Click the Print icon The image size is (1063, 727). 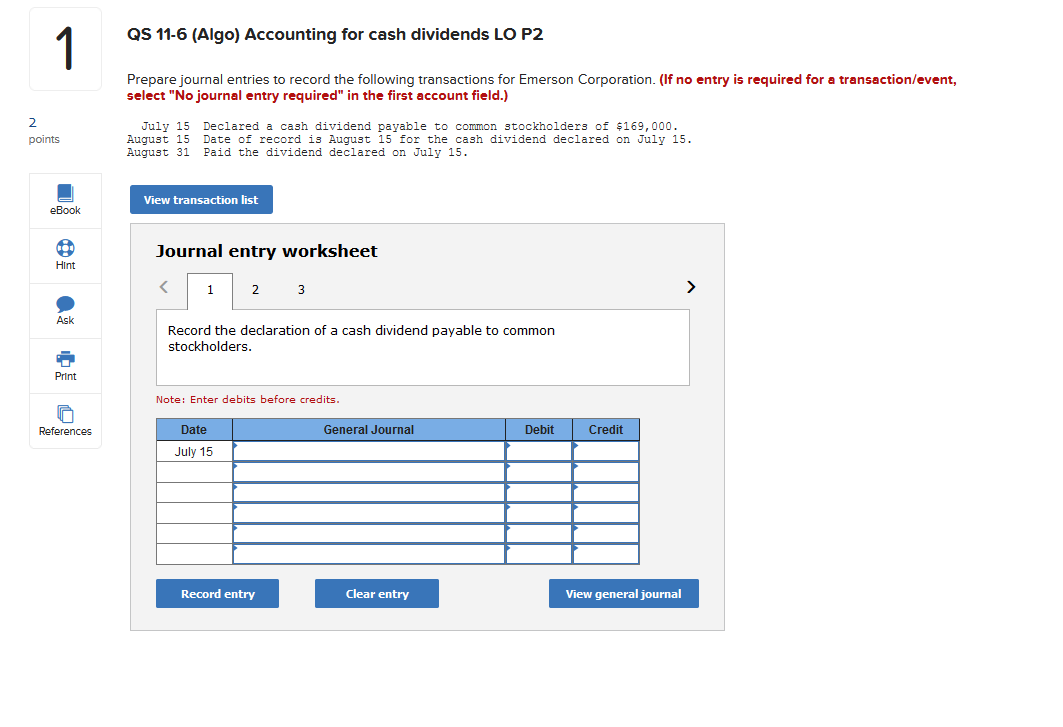pos(64,365)
